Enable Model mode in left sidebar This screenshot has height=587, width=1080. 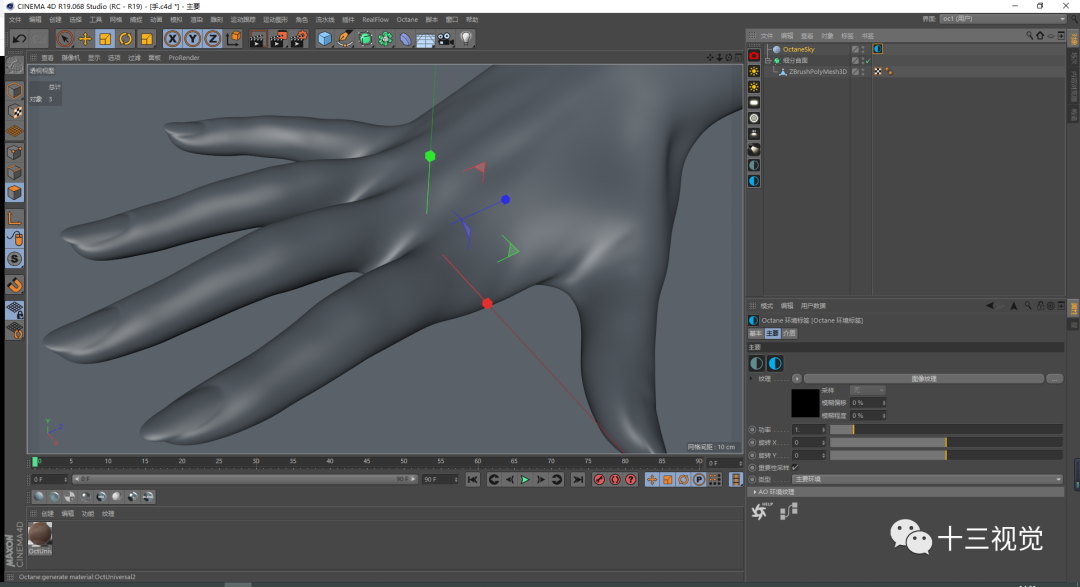pos(14,91)
